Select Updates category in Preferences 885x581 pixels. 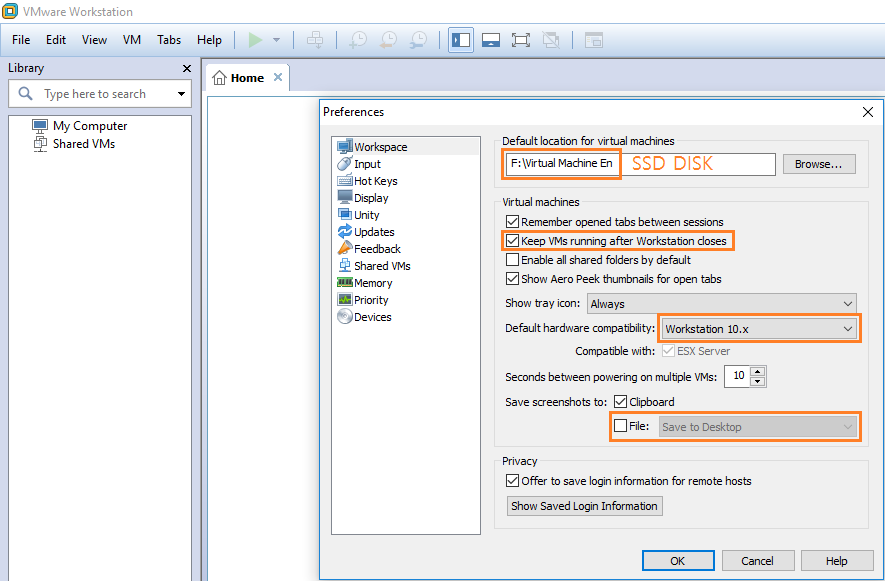[x=366, y=231]
